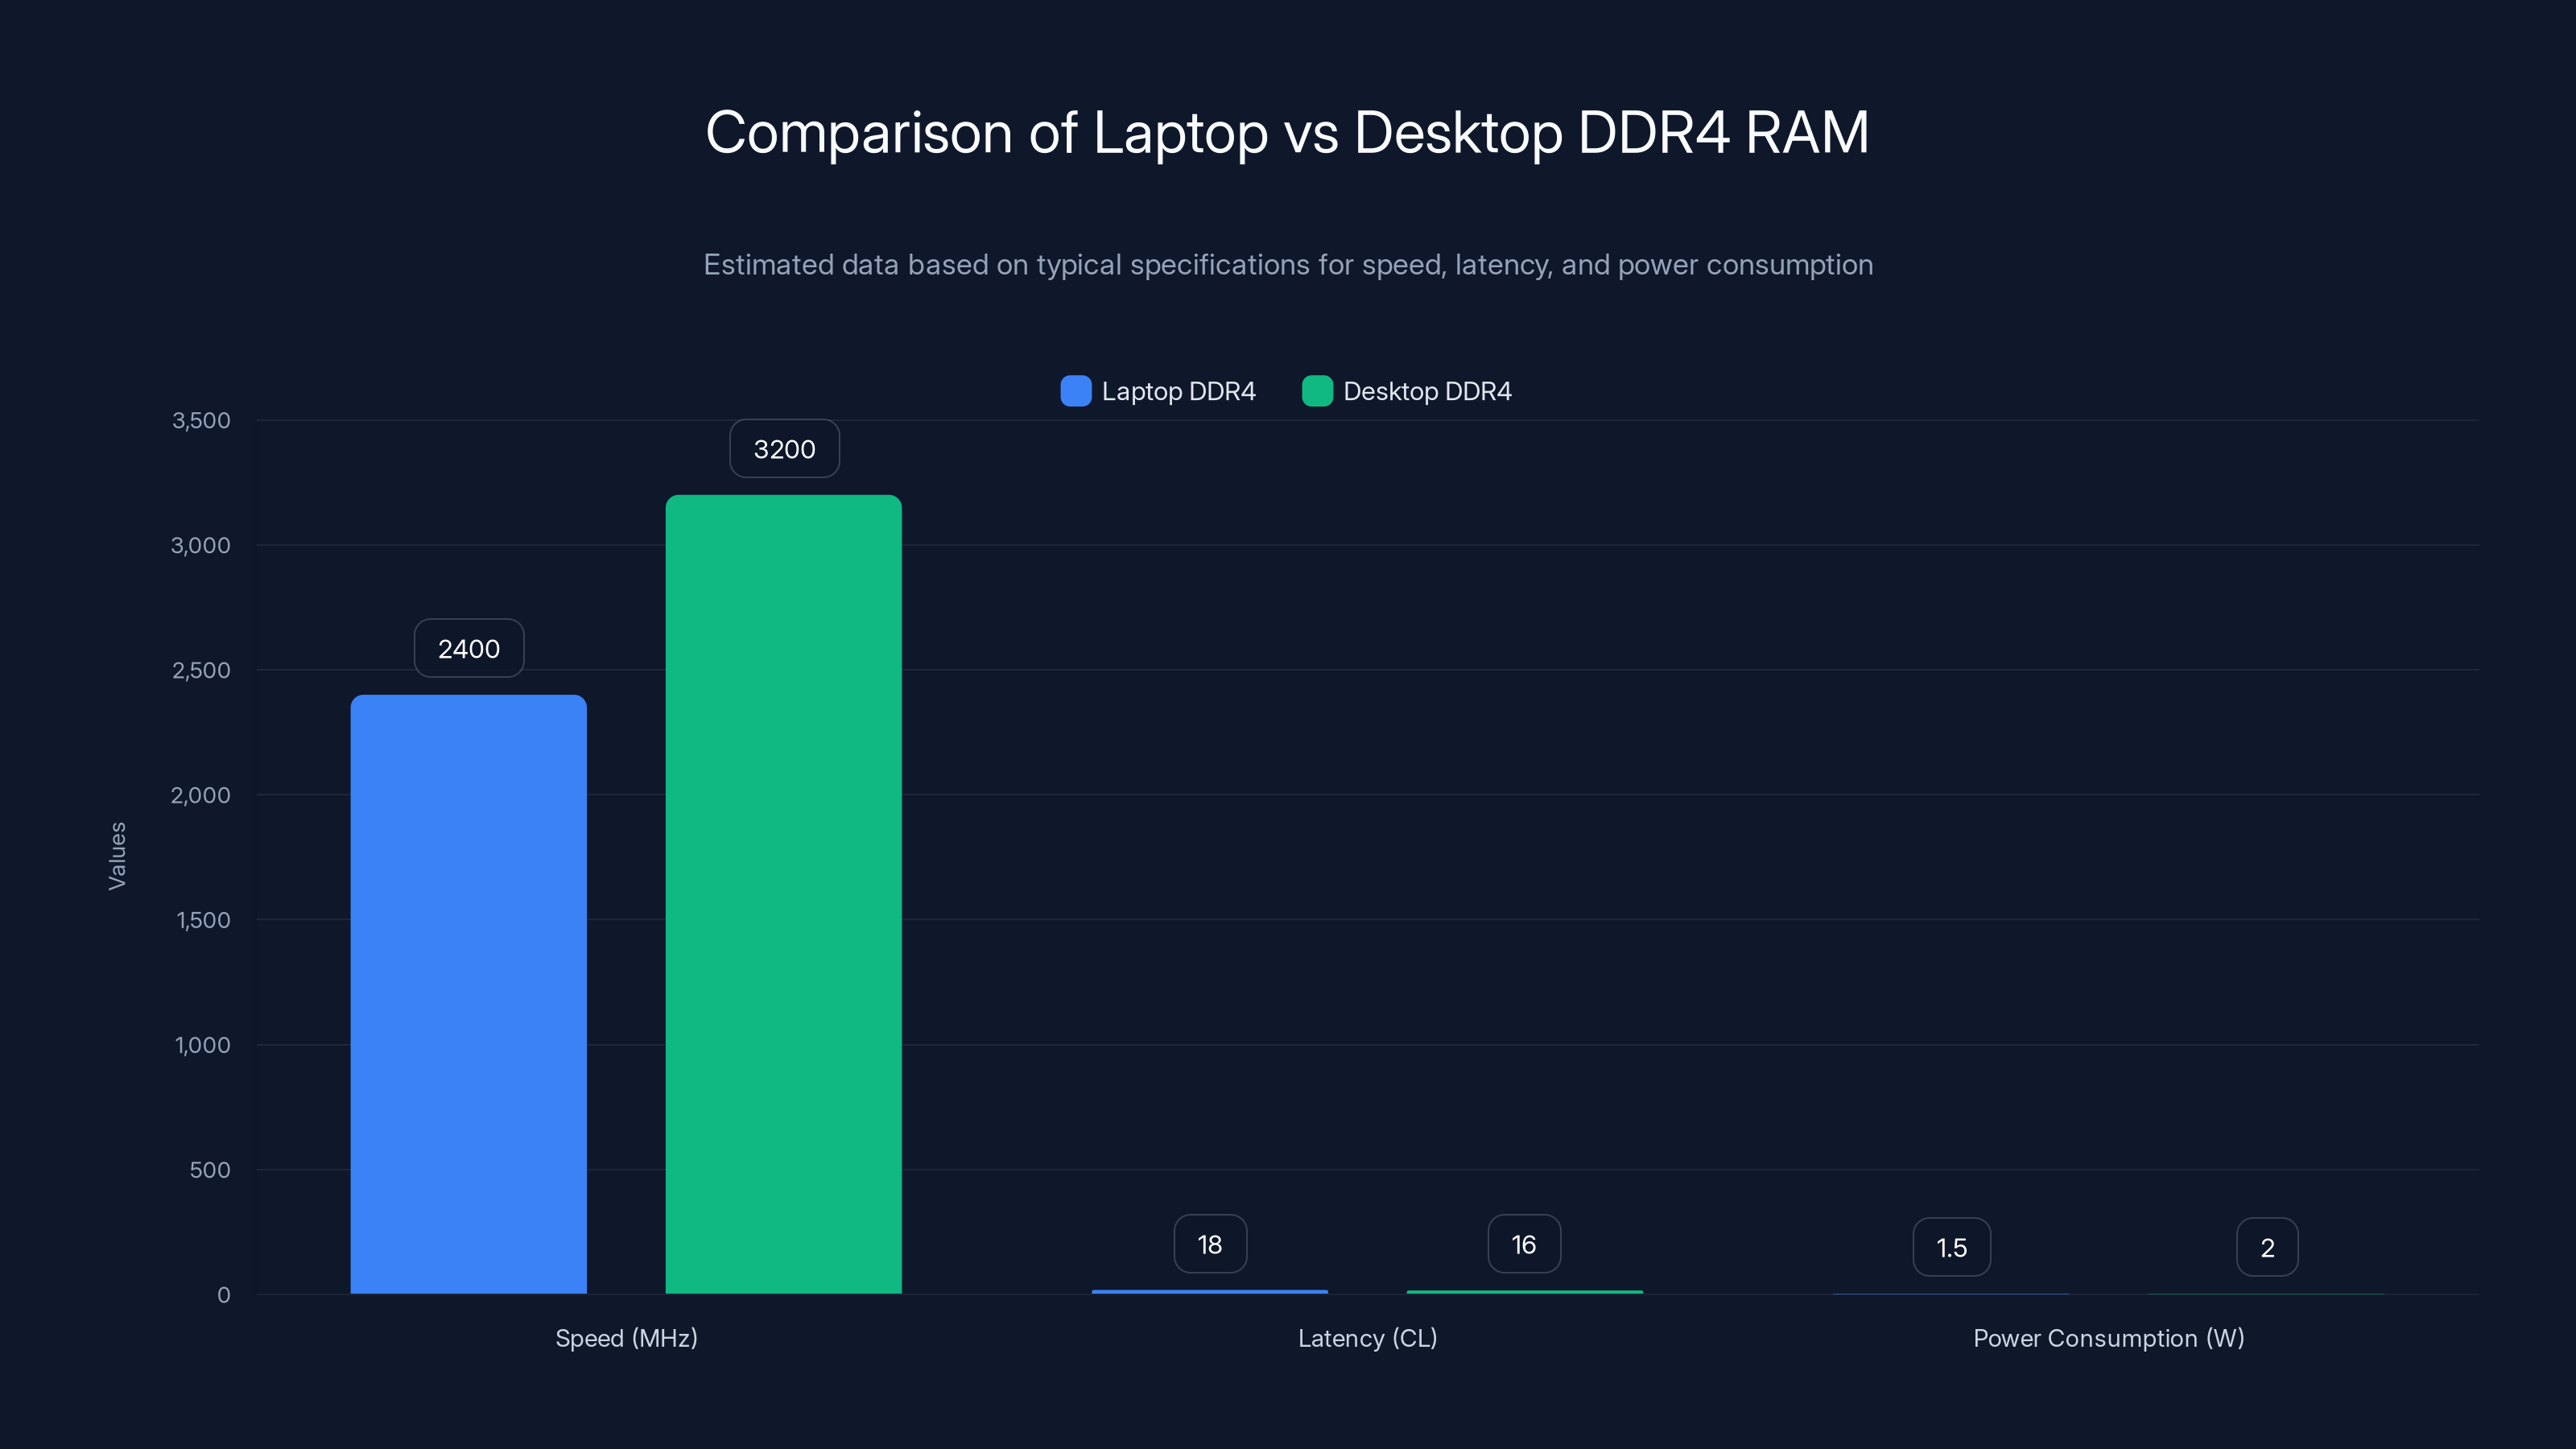The image size is (2576, 1449).
Task: Click the 16 latency label for Desktop DDR4
Action: [1523, 1244]
